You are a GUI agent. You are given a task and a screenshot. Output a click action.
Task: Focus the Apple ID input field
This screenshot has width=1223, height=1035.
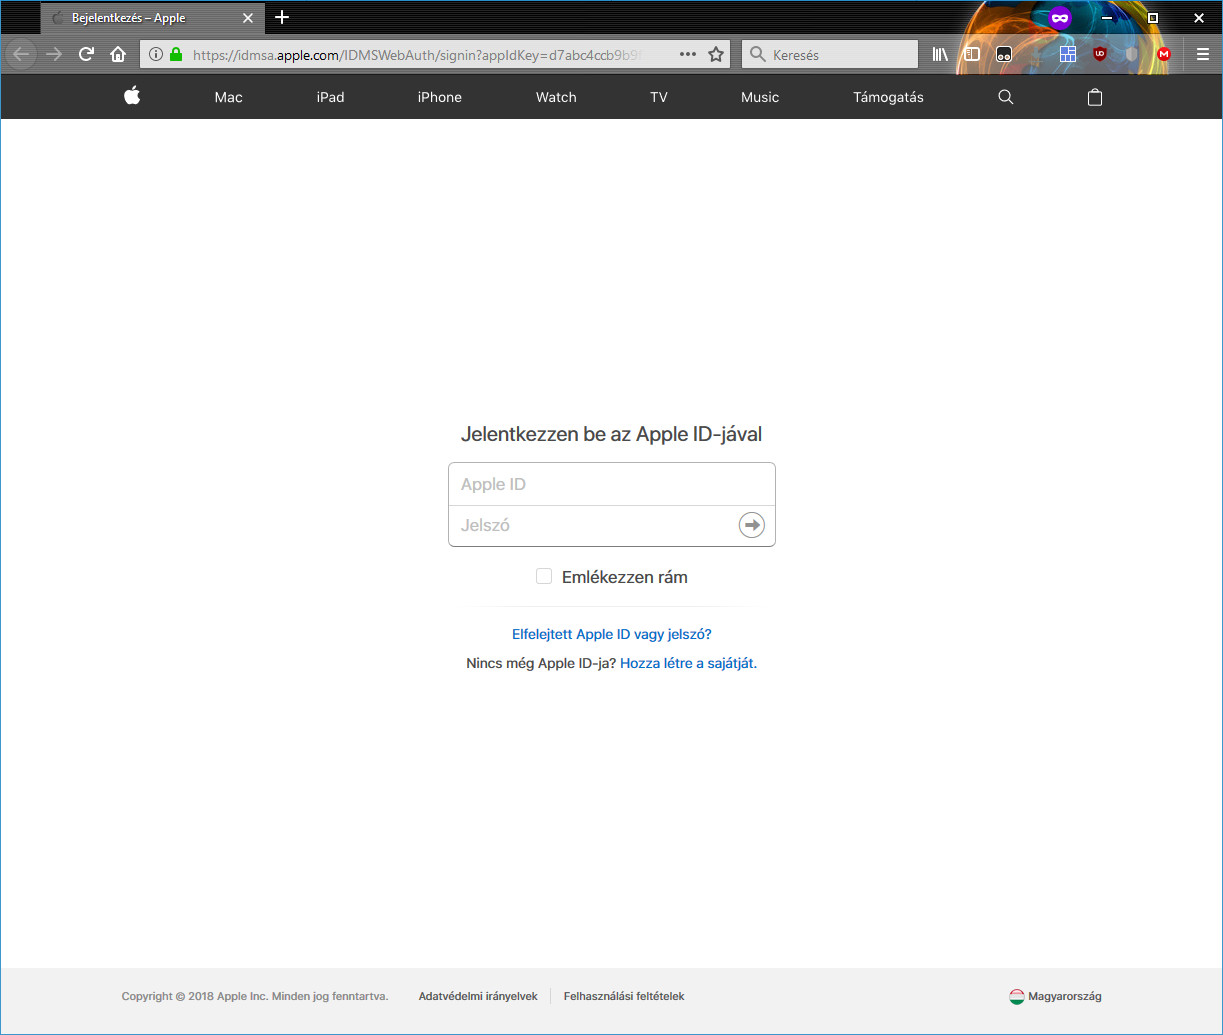[x=611, y=484]
